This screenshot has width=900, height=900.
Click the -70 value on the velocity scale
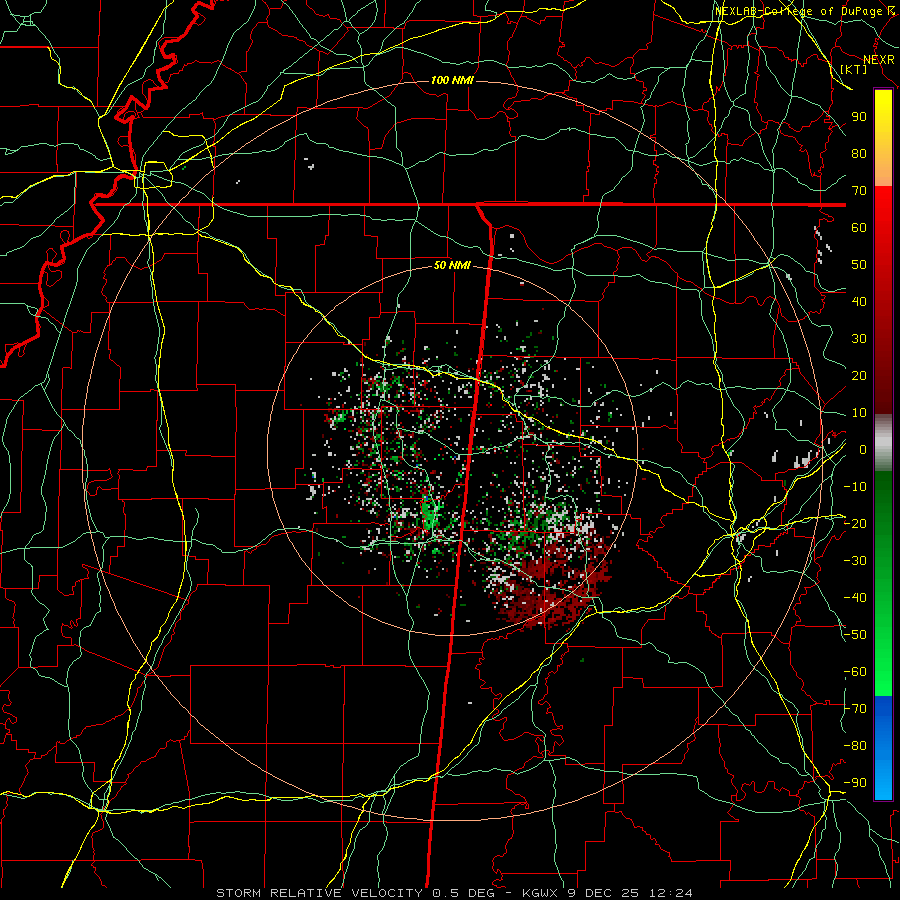(x=855, y=709)
